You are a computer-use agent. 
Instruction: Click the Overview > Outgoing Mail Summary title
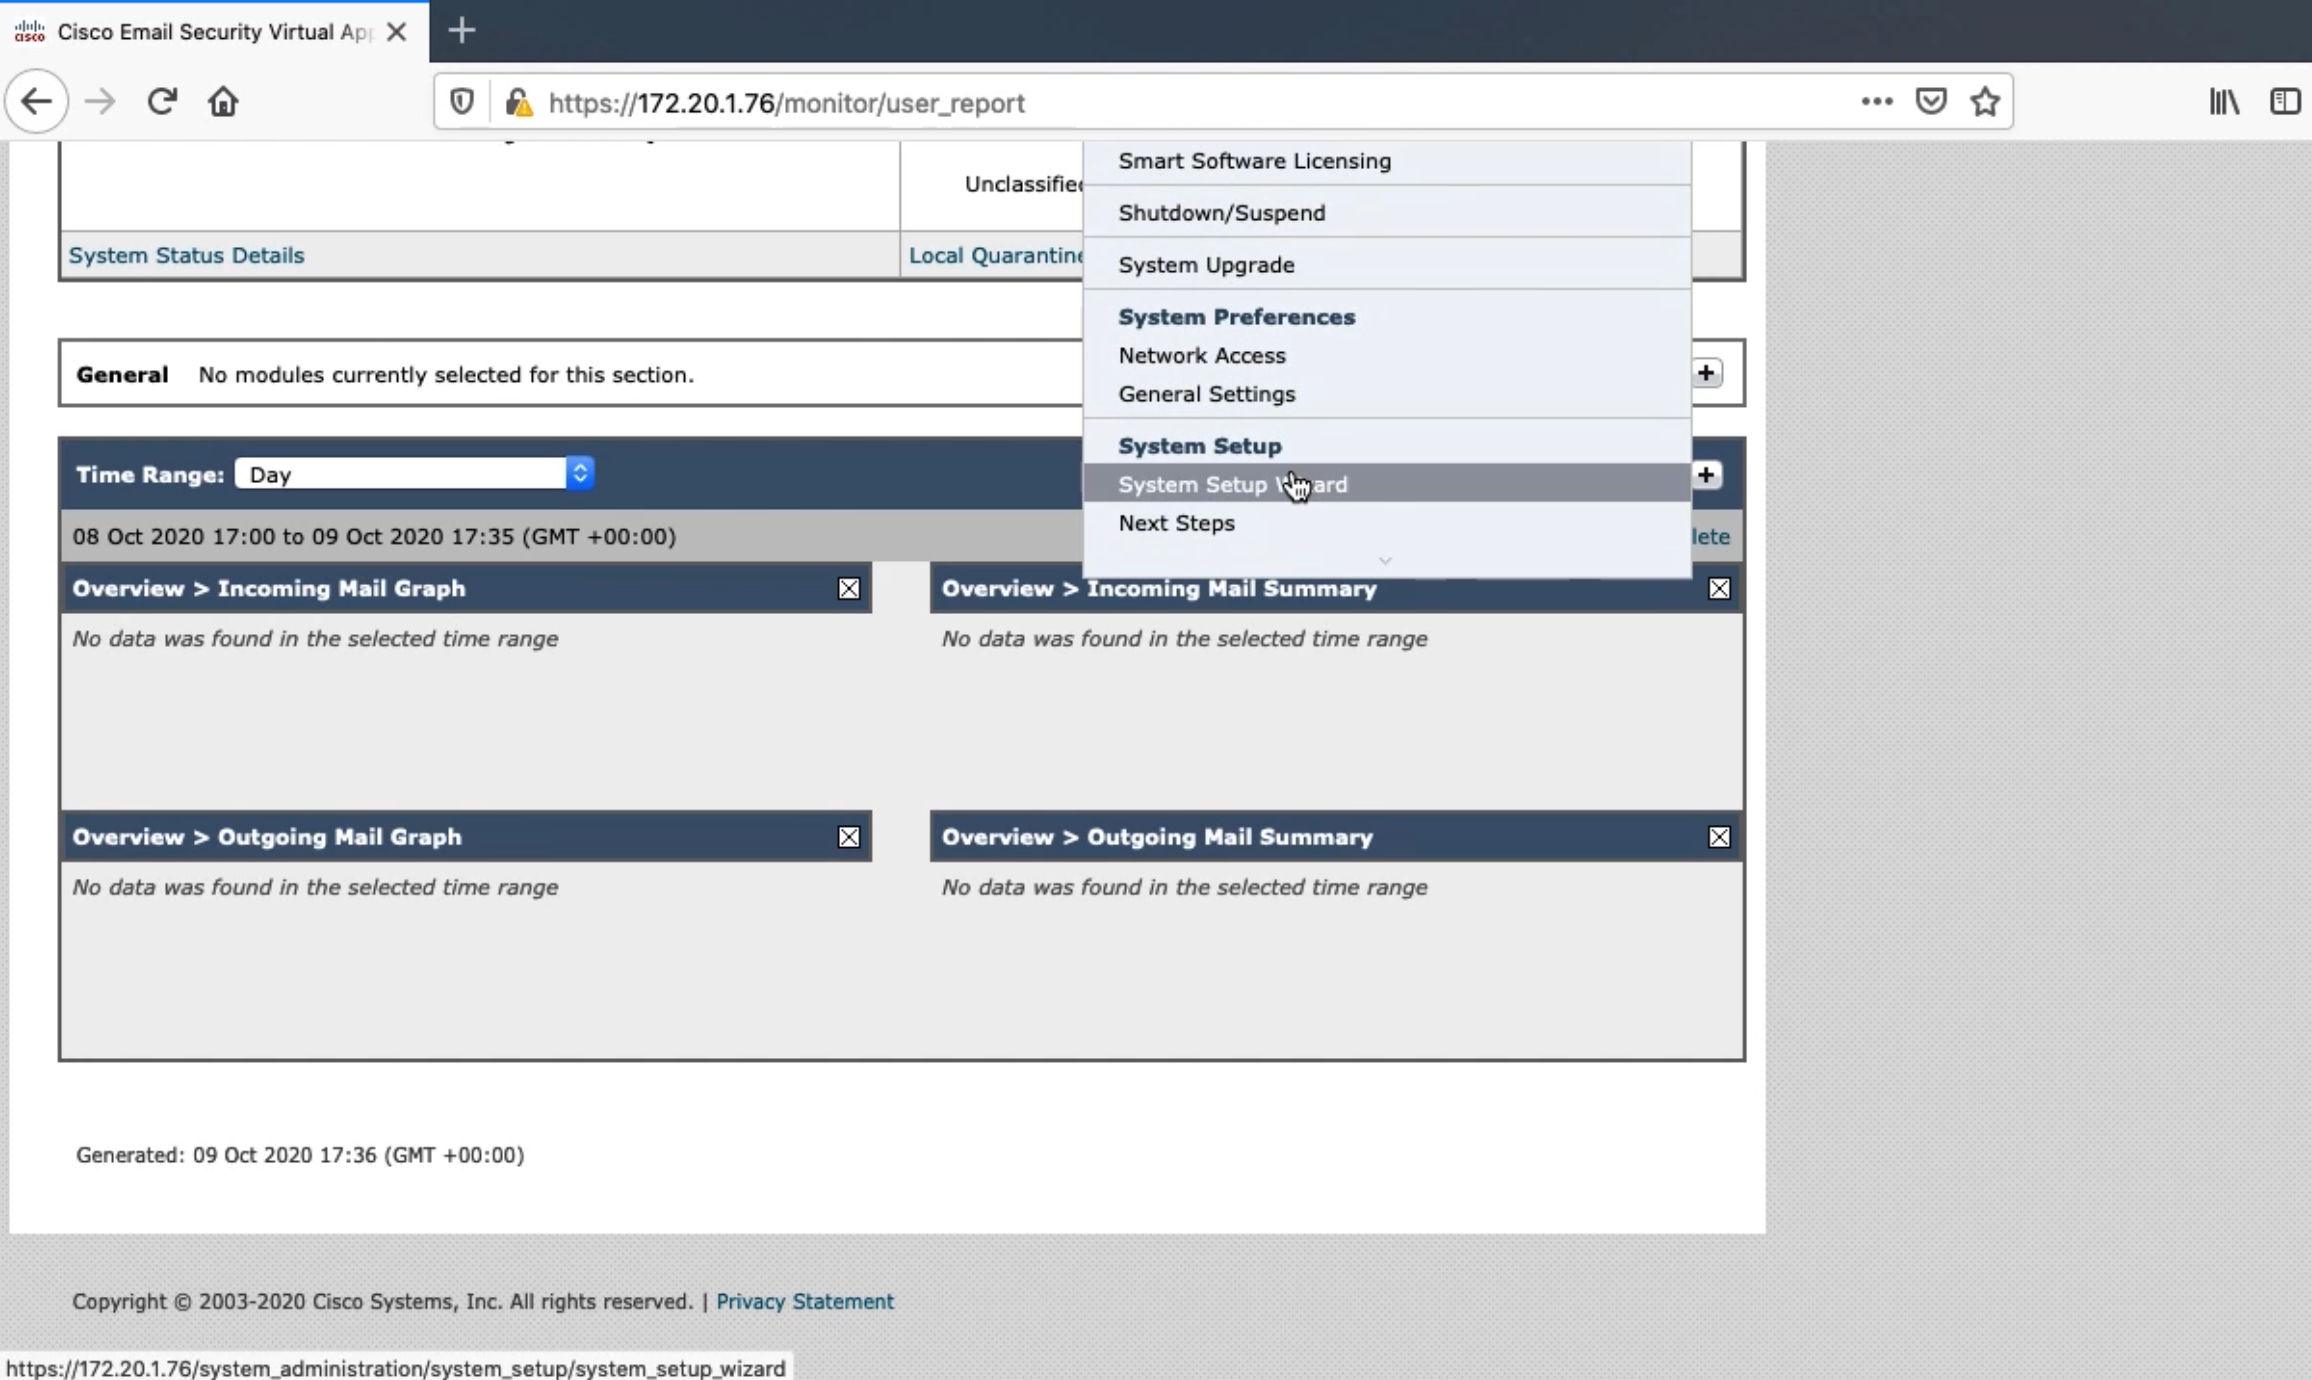pos(1157,837)
